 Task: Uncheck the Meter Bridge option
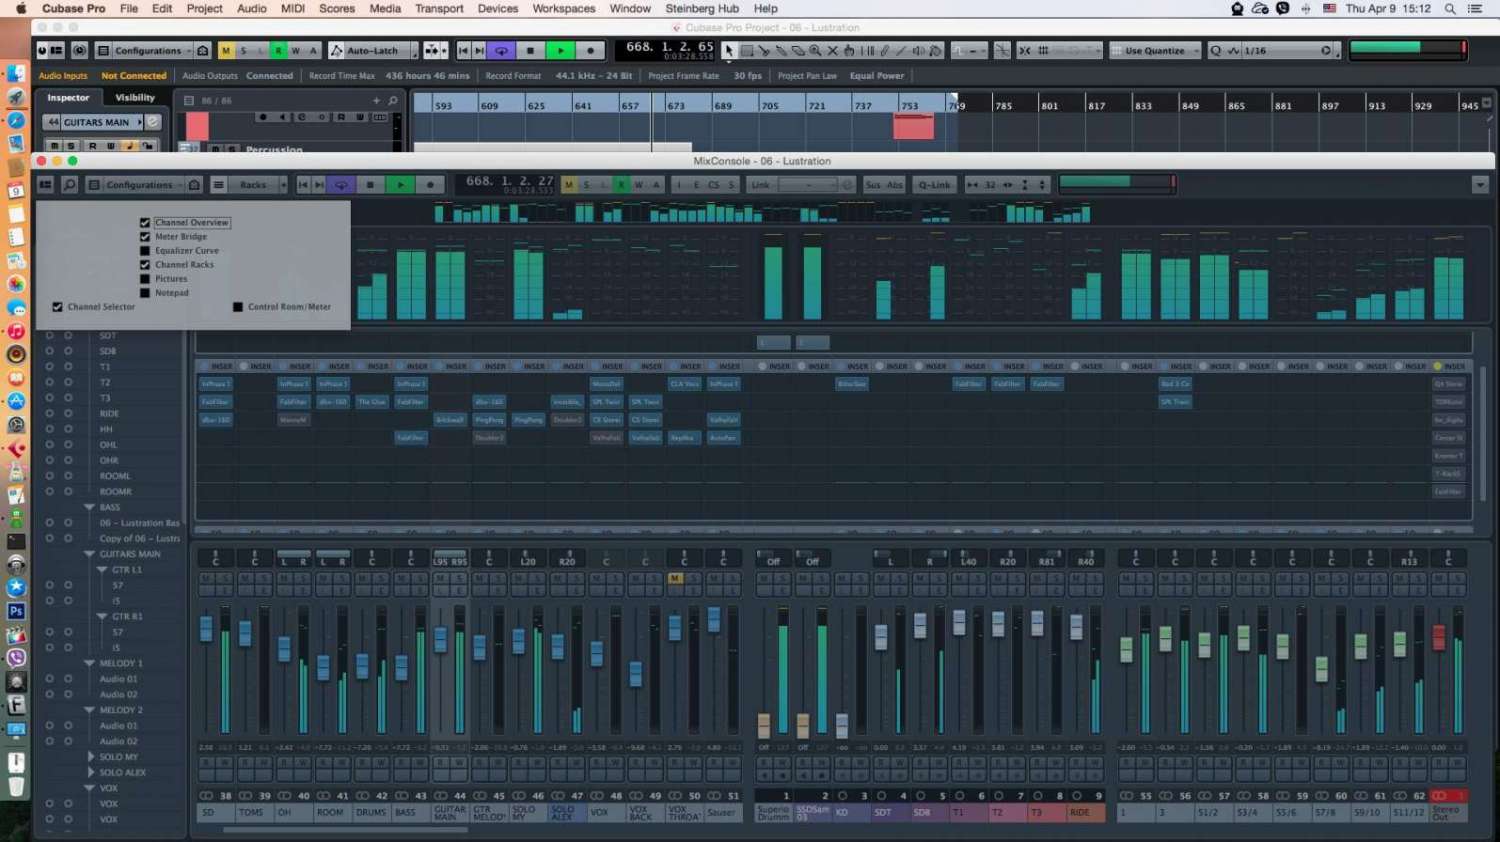tap(145, 237)
